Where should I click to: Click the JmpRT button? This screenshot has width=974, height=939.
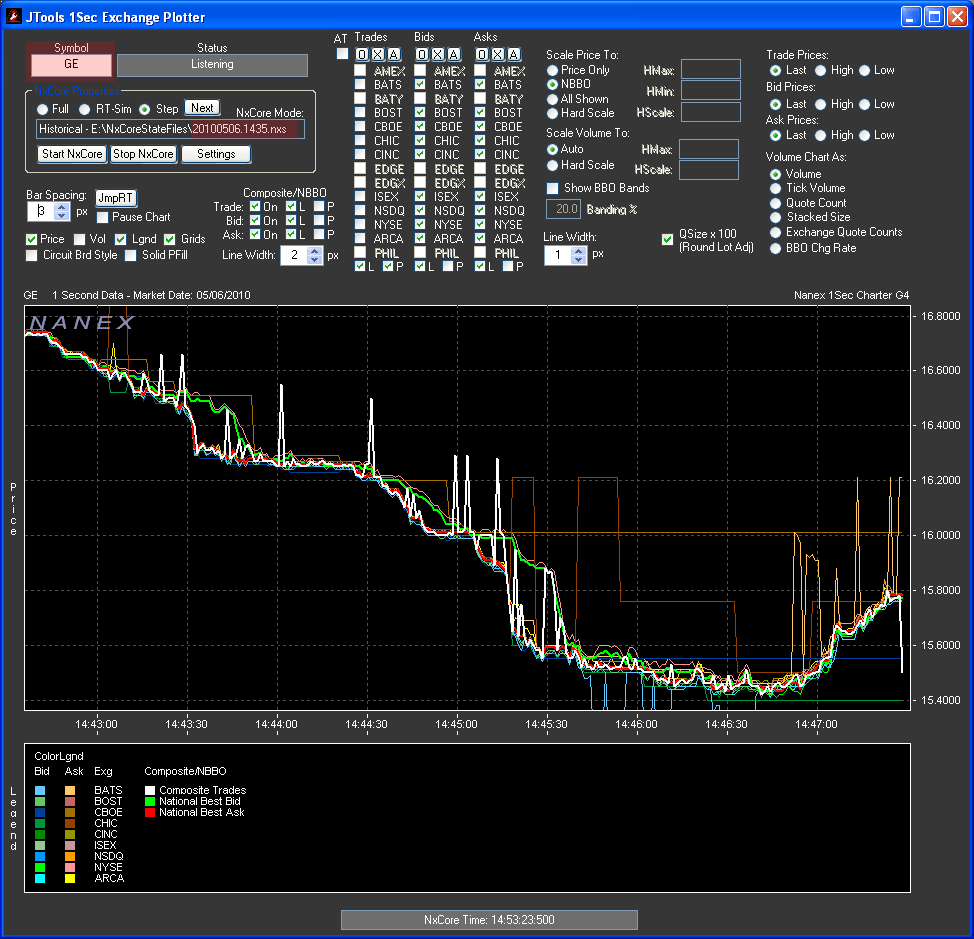point(116,198)
